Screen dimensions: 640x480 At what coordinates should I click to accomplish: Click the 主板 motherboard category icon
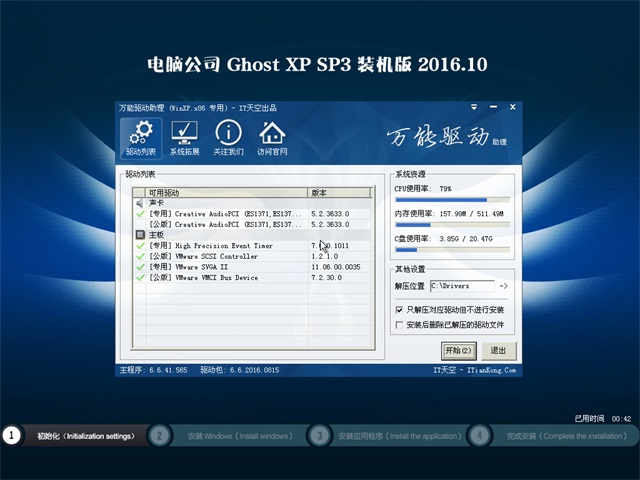140,235
